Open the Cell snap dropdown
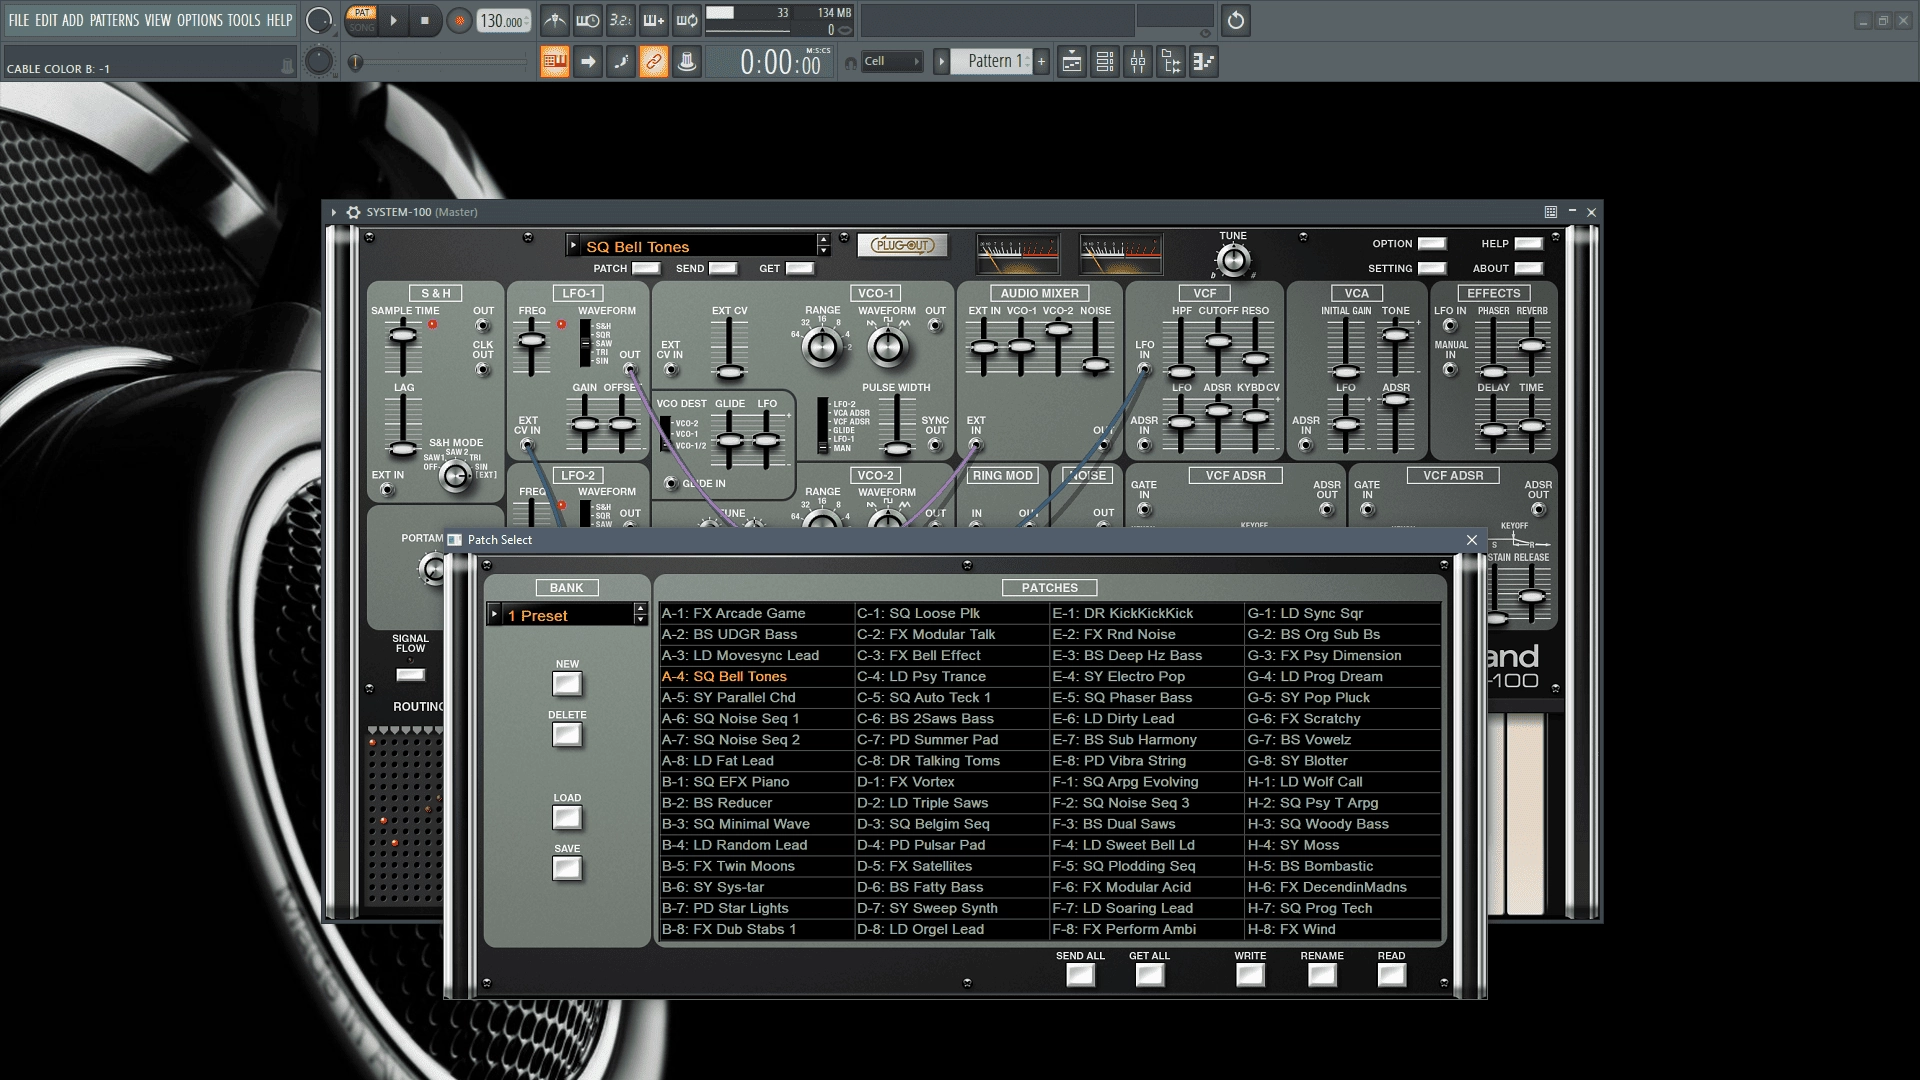The width and height of the screenshot is (1920, 1080). click(891, 62)
